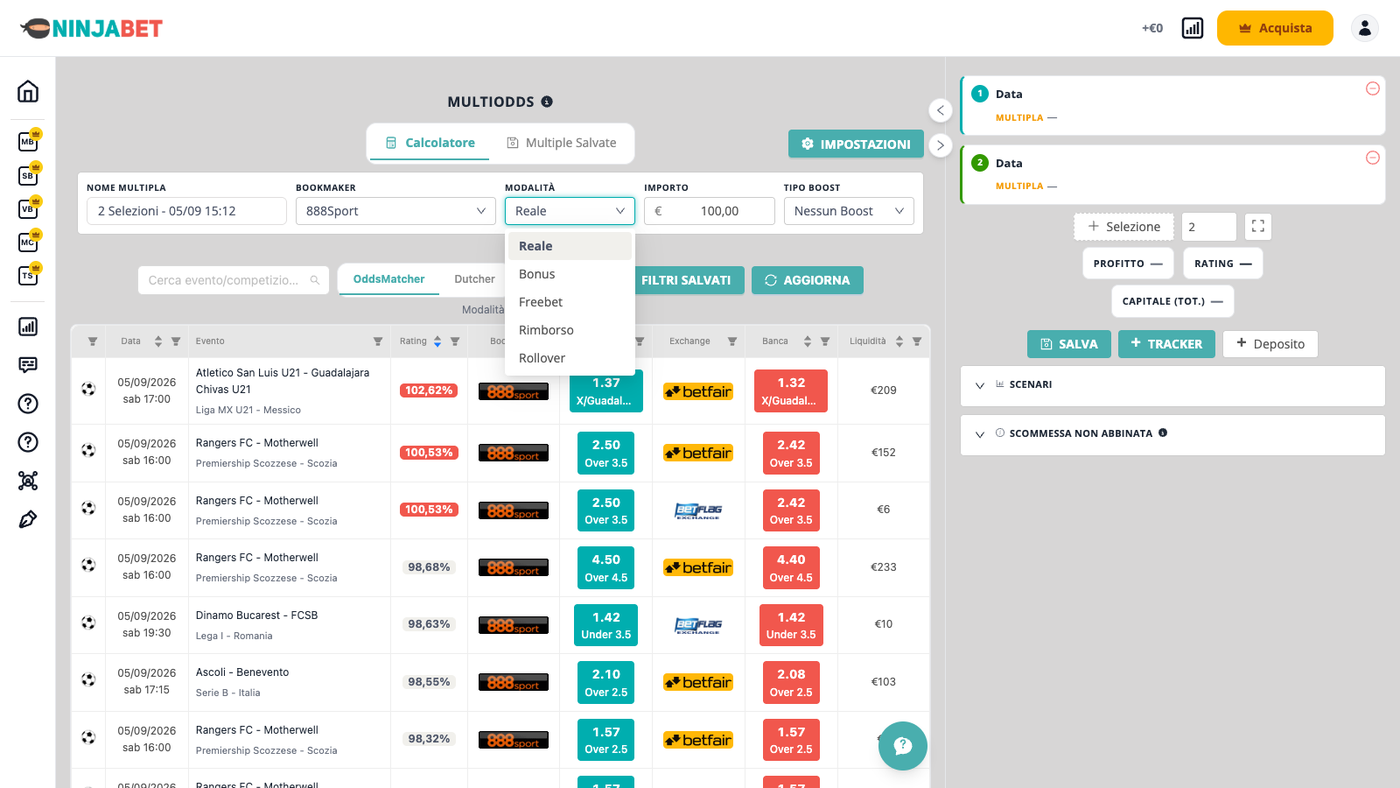Open the pen tool sidebar icon
Viewport: 1400px width, 788px height.
point(28,519)
